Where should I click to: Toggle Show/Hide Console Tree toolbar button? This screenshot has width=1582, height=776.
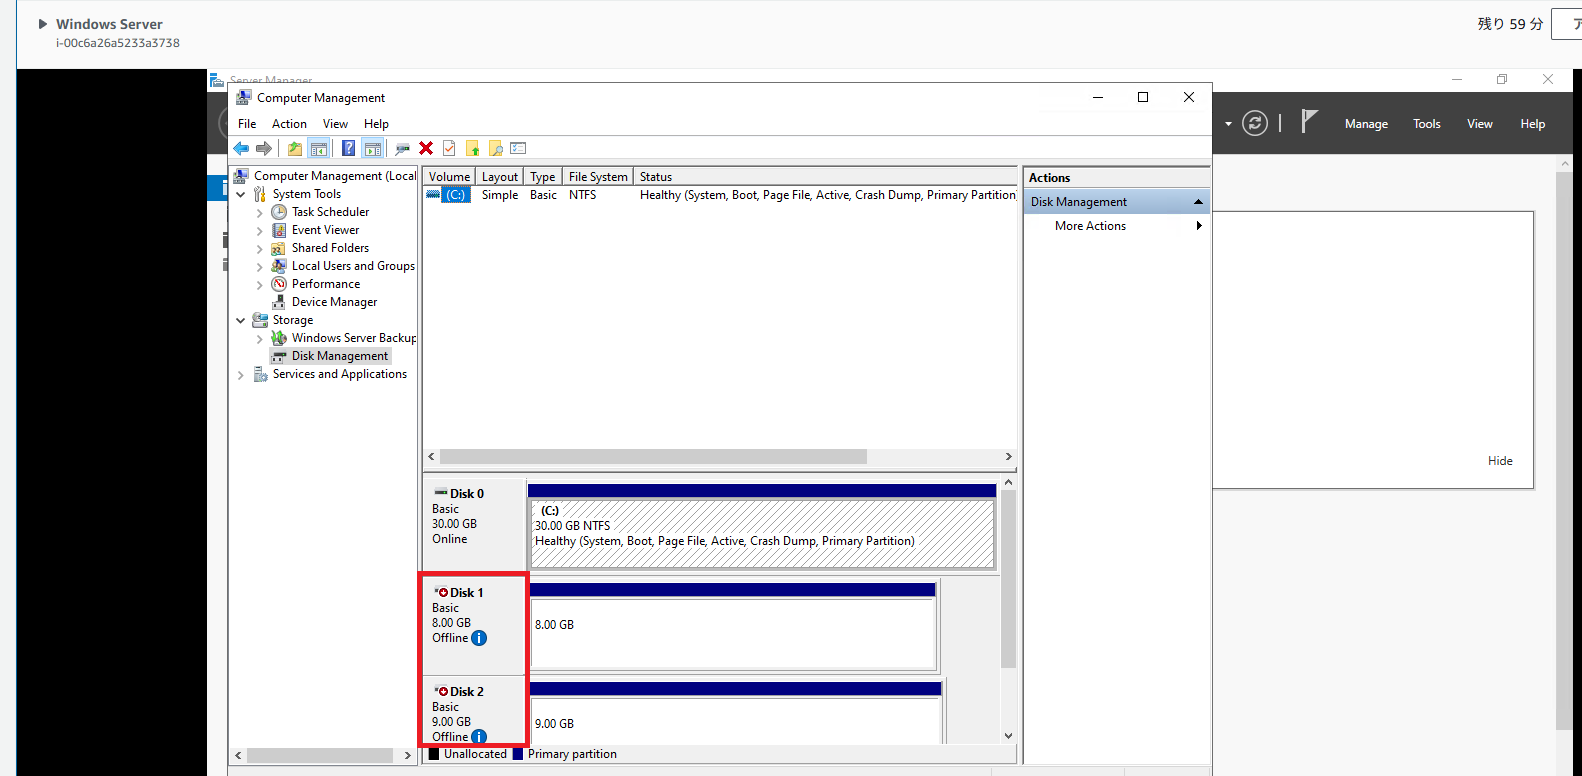point(319,148)
